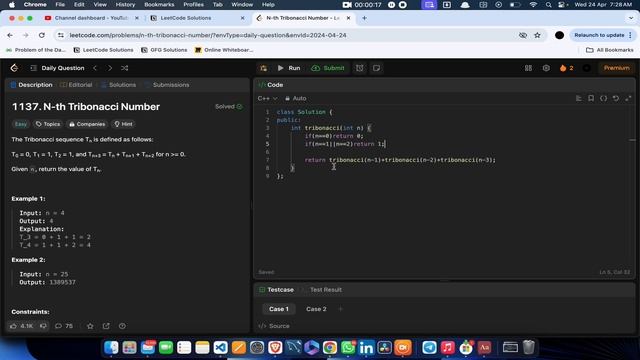
Task: Show the Companies tag
Action: 87,124
